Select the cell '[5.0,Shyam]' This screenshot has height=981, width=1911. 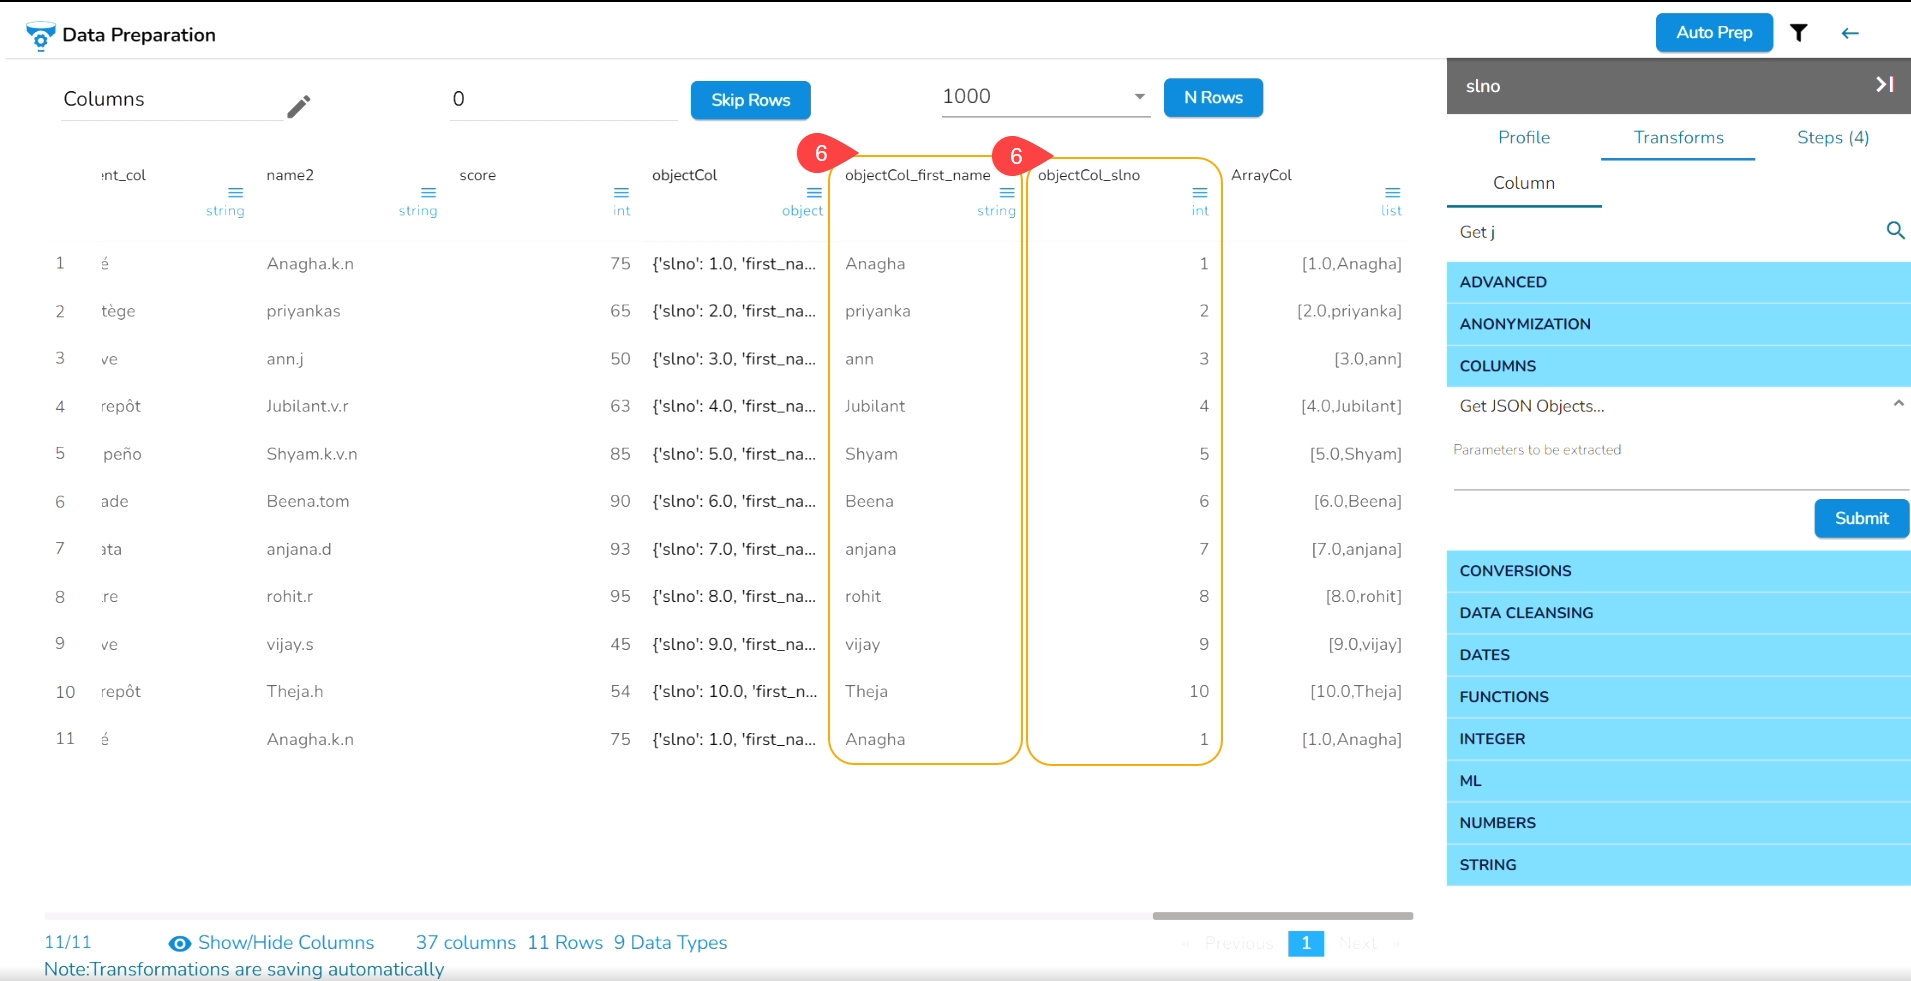tap(1355, 454)
